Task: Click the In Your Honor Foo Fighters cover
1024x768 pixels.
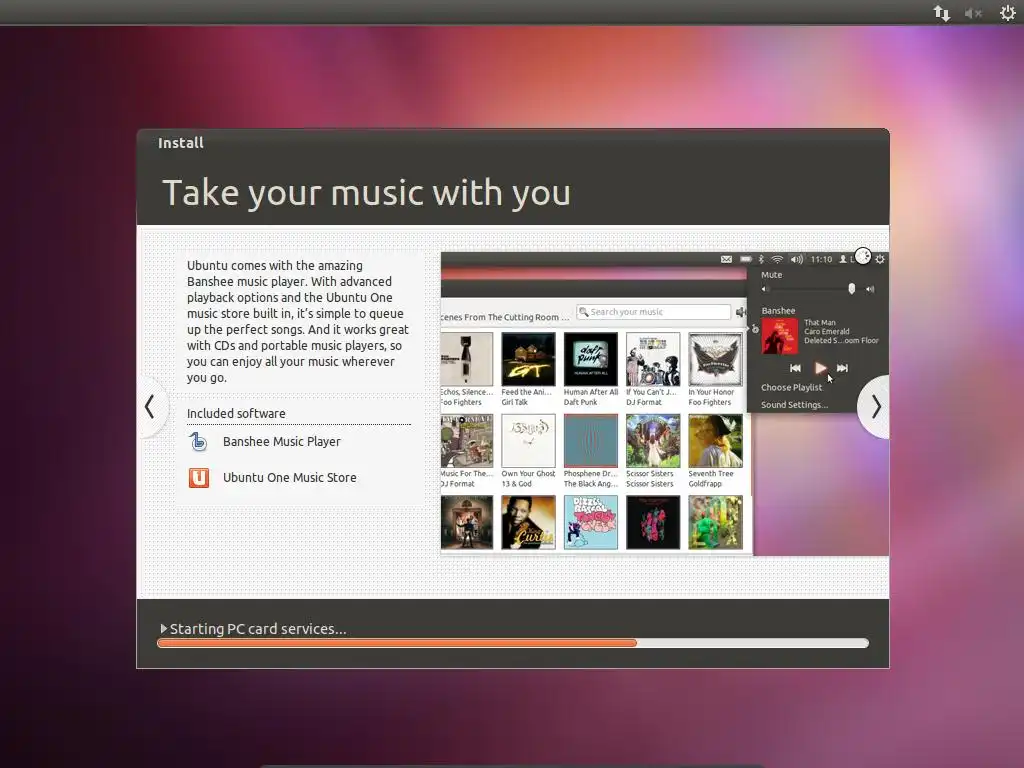Action: click(715, 359)
